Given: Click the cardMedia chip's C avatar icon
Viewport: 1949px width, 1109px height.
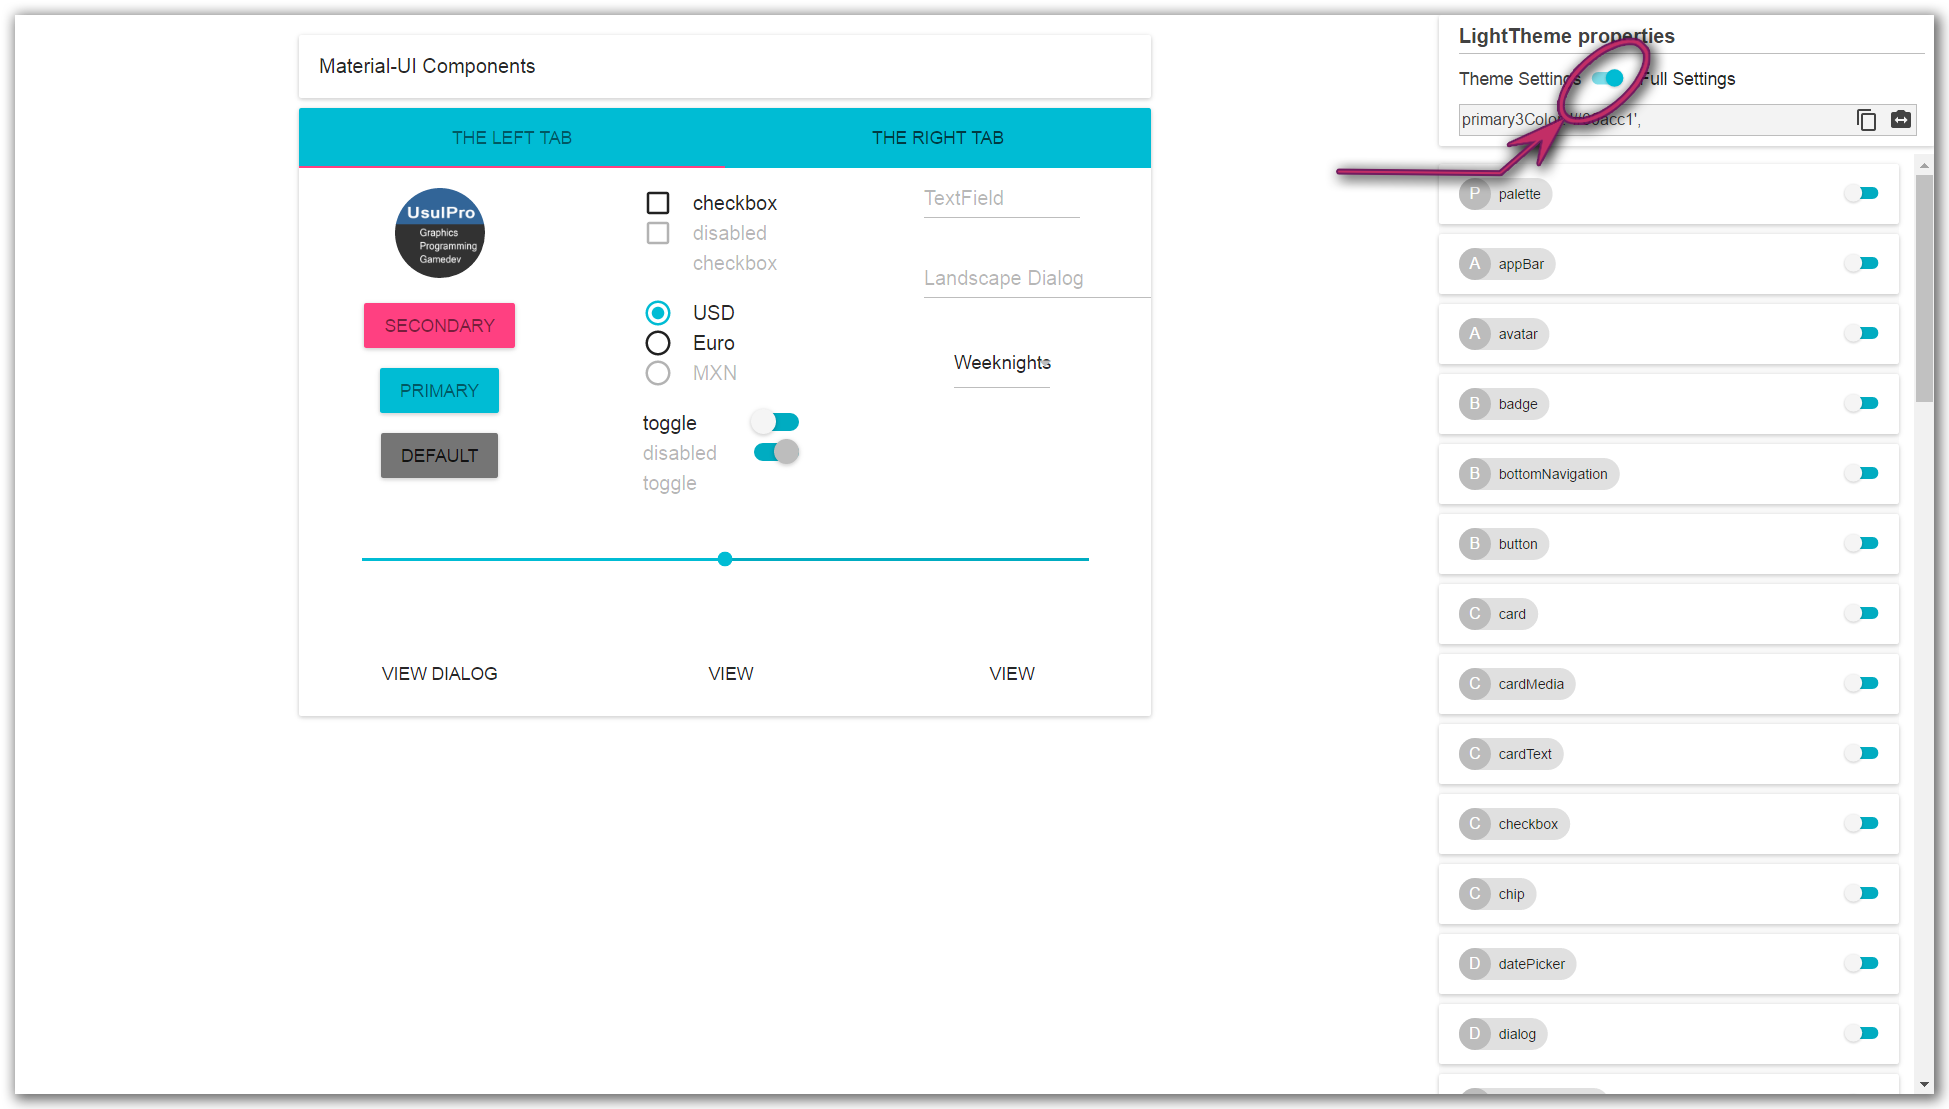Looking at the screenshot, I should pos(1475,684).
